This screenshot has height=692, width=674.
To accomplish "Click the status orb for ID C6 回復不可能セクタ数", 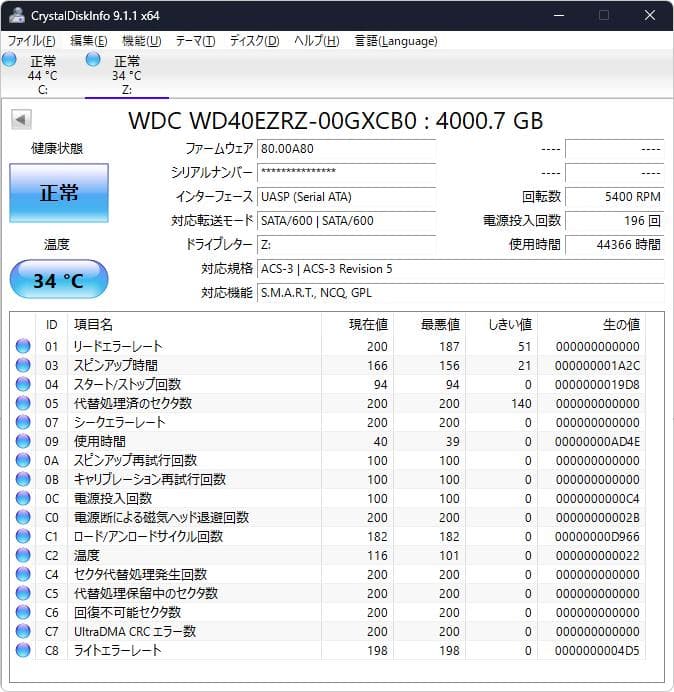I will [x=23, y=612].
